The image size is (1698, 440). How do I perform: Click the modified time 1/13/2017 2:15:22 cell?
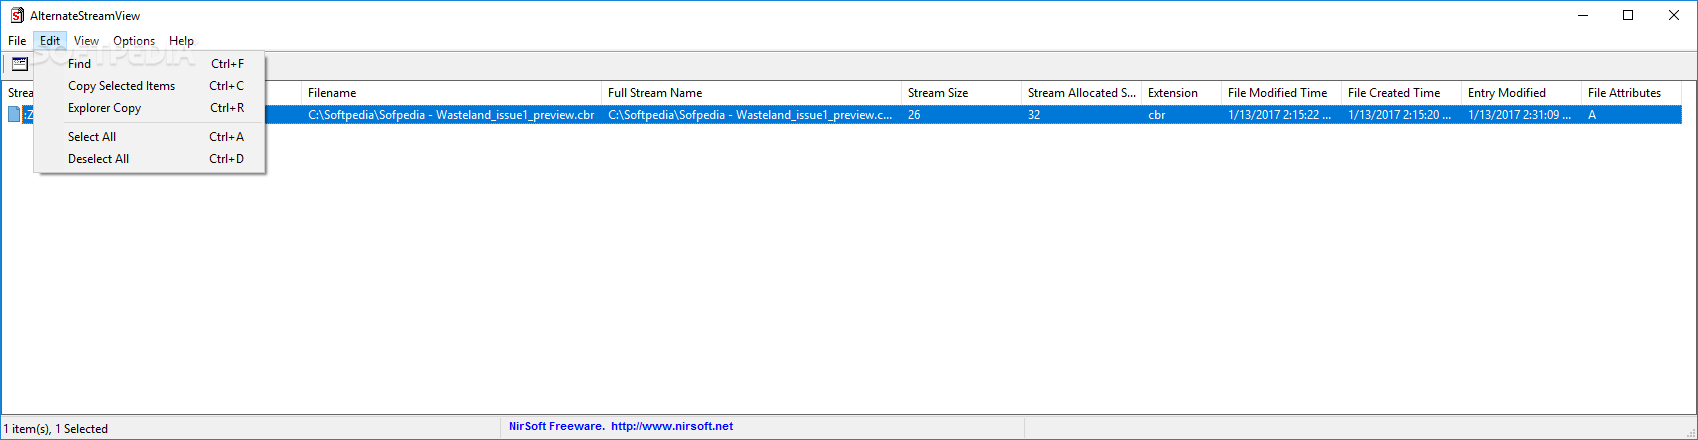click(x=1281, y=115)
